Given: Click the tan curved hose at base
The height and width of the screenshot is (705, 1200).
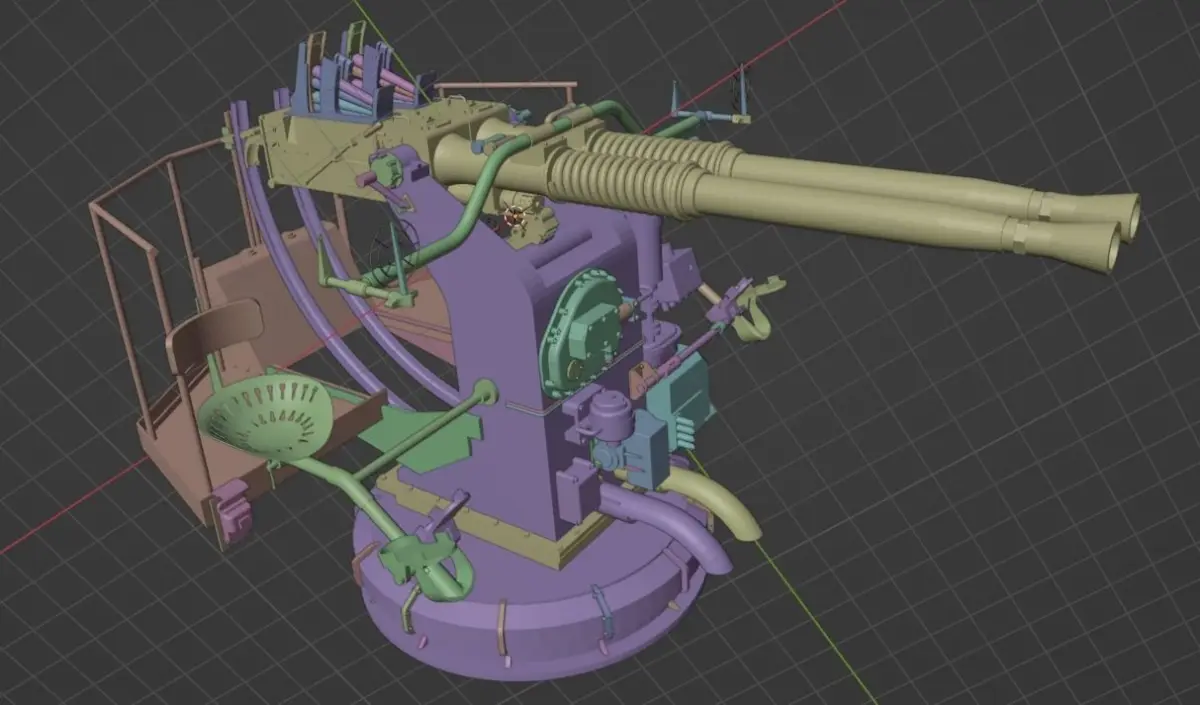Looking at the screenshot, I should pyautogui.click(x=716, y=500).
